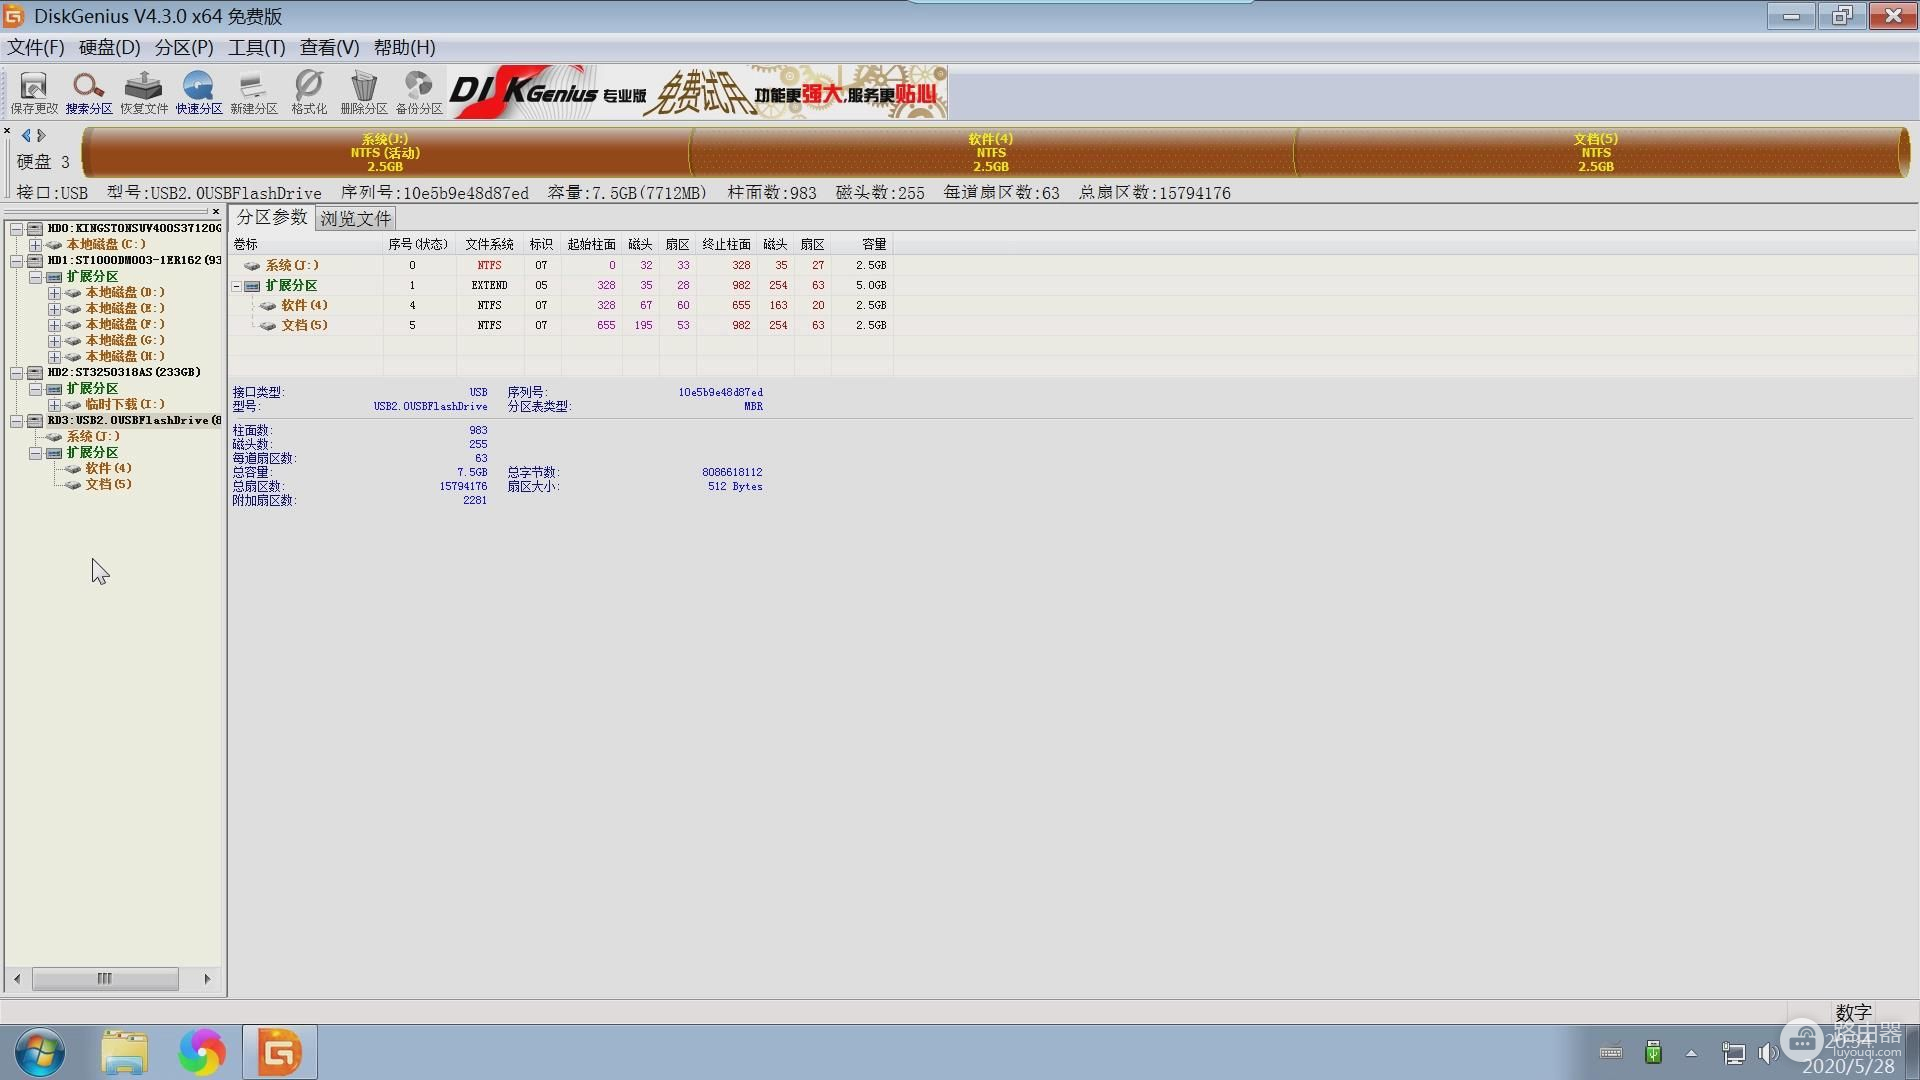Select 软件(4) partition in disk bar

[x=990, y=153]
